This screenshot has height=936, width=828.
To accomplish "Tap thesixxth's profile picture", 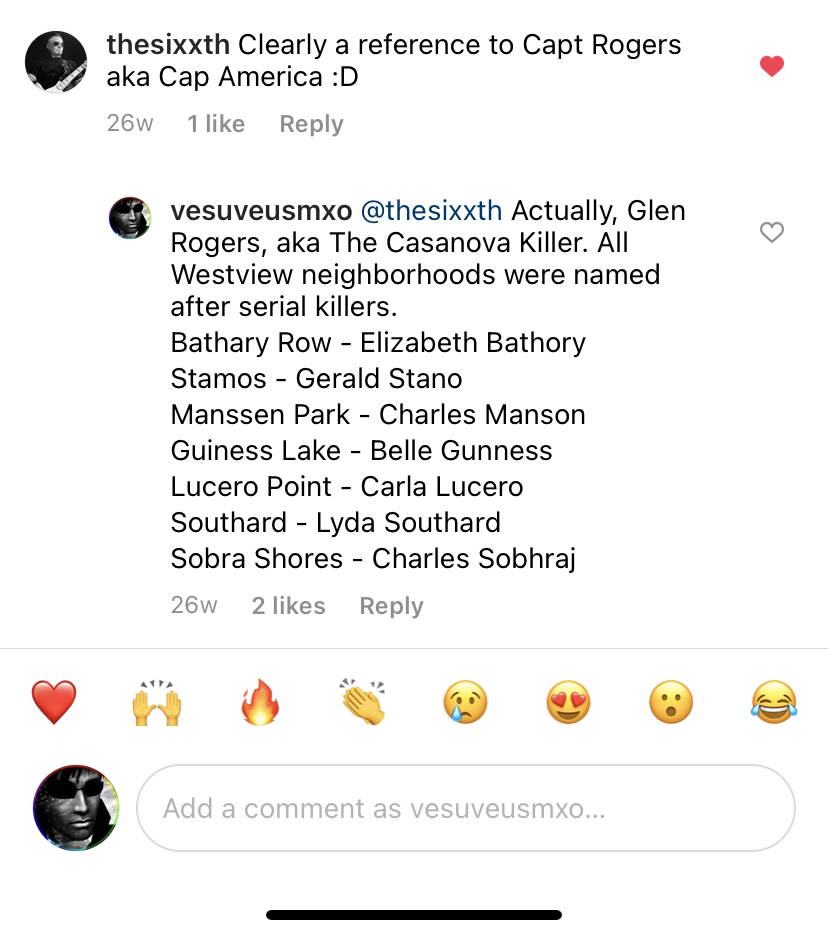I will point(55,62).
